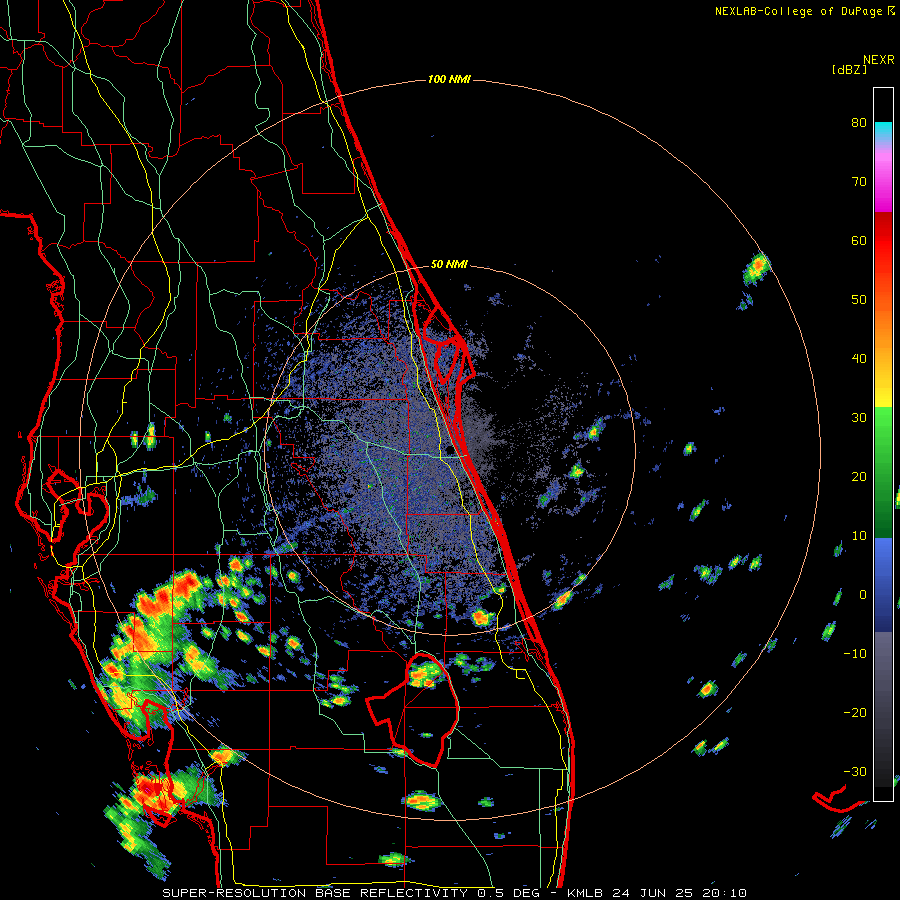Viewport: 900px width, 900px height.
Task: Click the 70 dBZ scale value
Action: [859, 181]
